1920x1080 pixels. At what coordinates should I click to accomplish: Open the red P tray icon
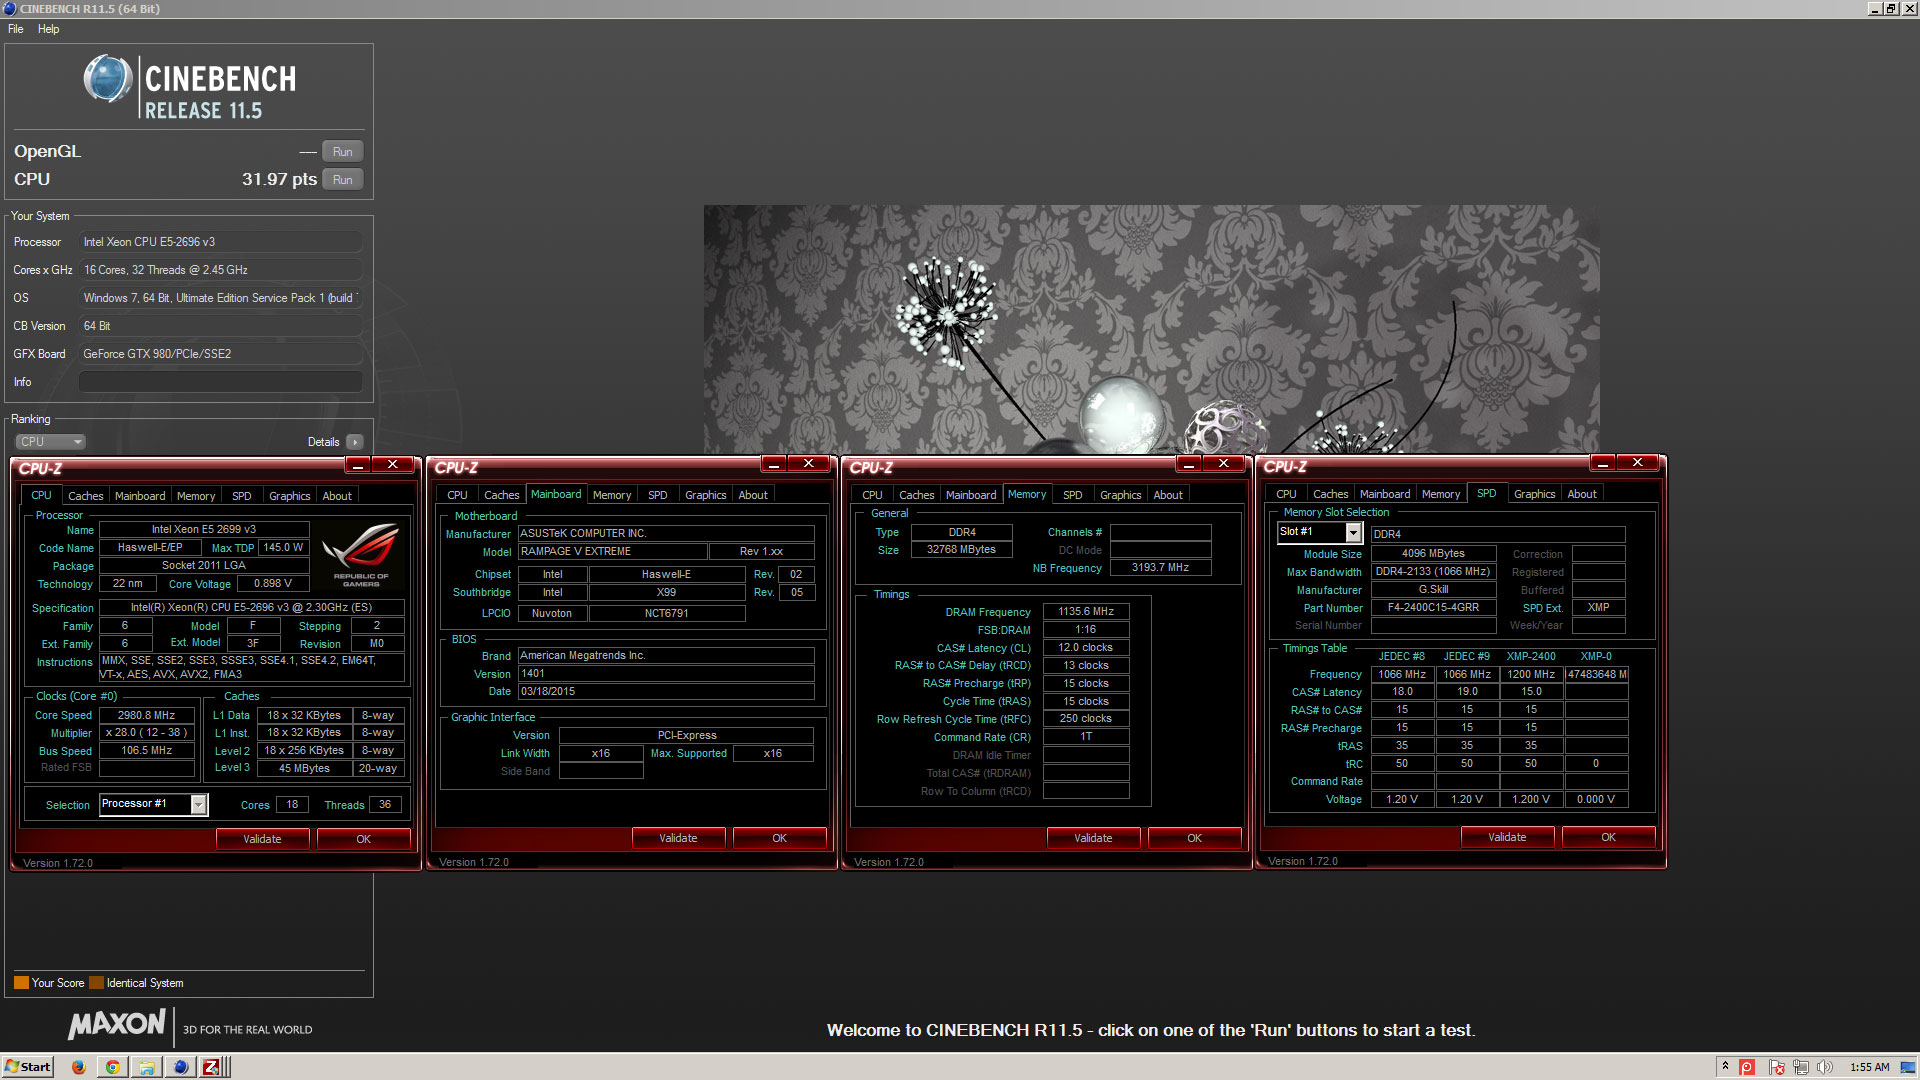[1747, 1067]
